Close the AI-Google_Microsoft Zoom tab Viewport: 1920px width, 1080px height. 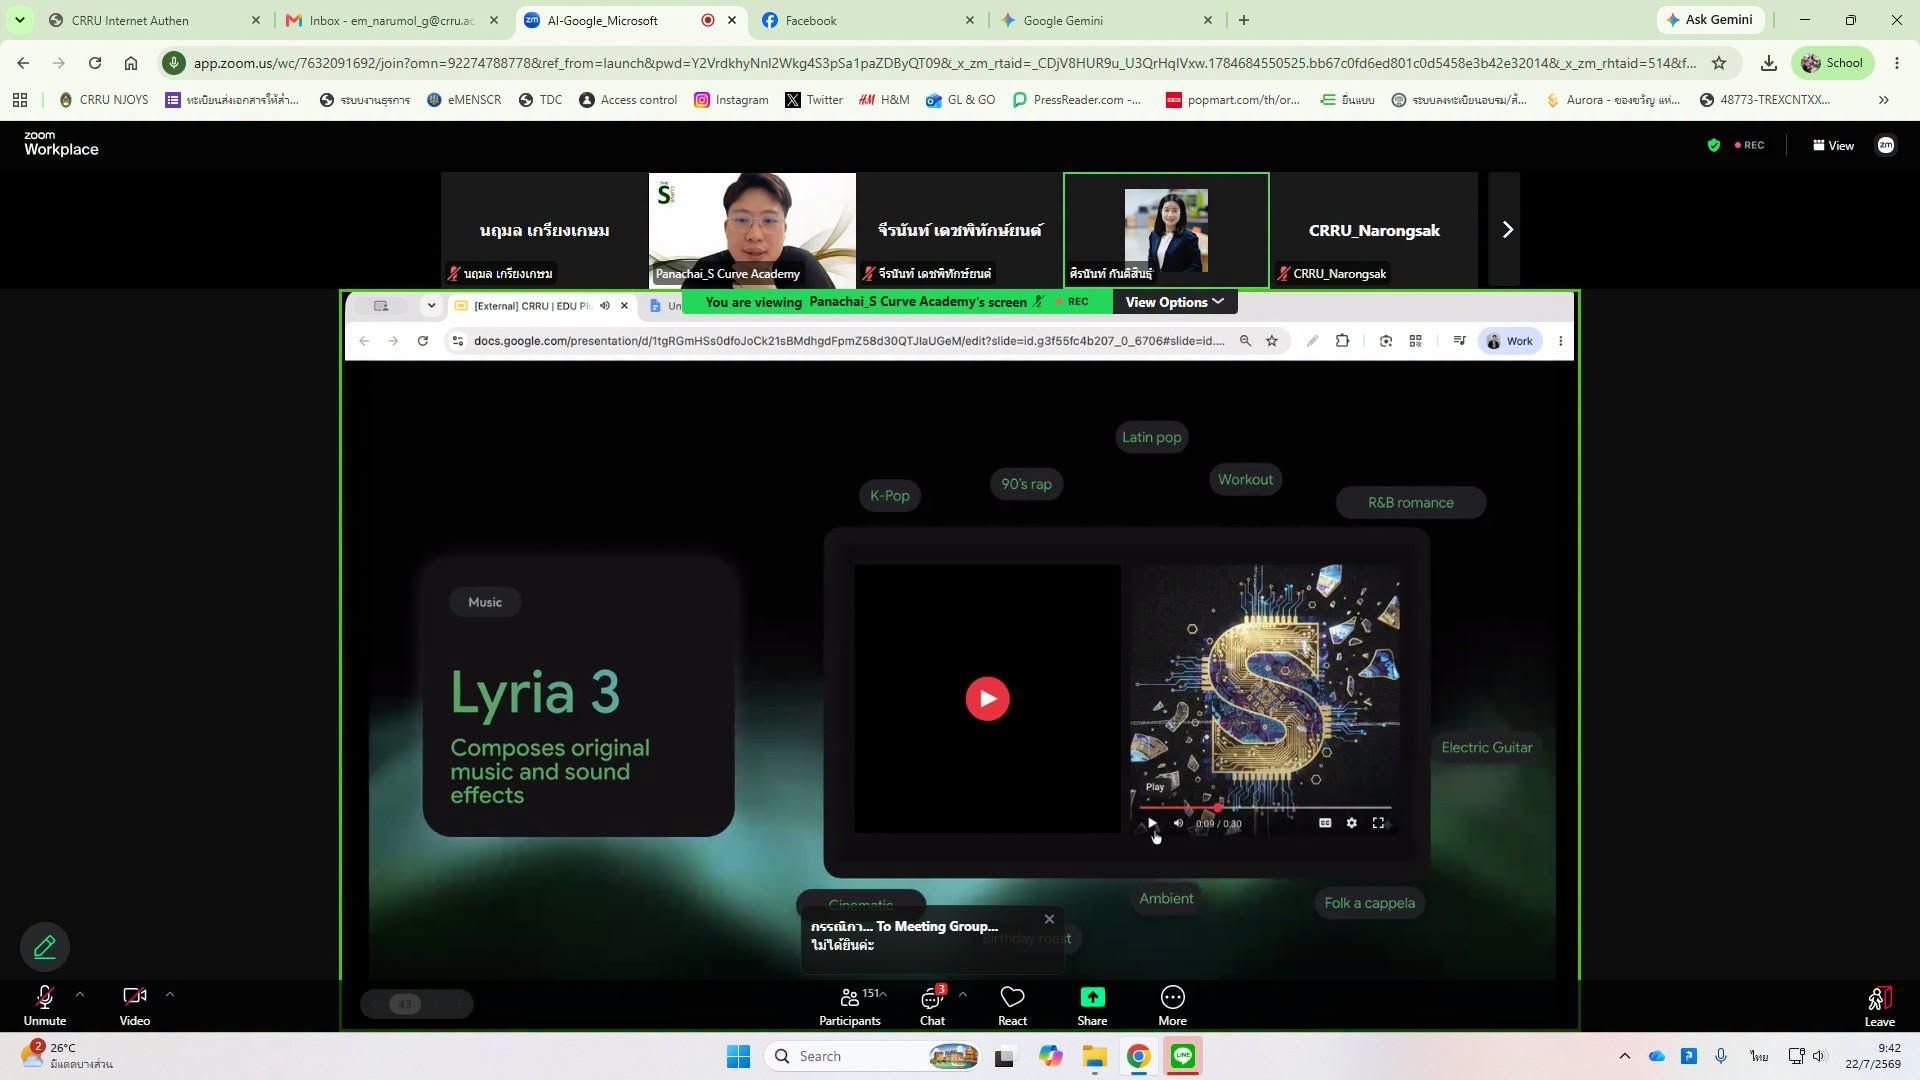click(732, 20)
